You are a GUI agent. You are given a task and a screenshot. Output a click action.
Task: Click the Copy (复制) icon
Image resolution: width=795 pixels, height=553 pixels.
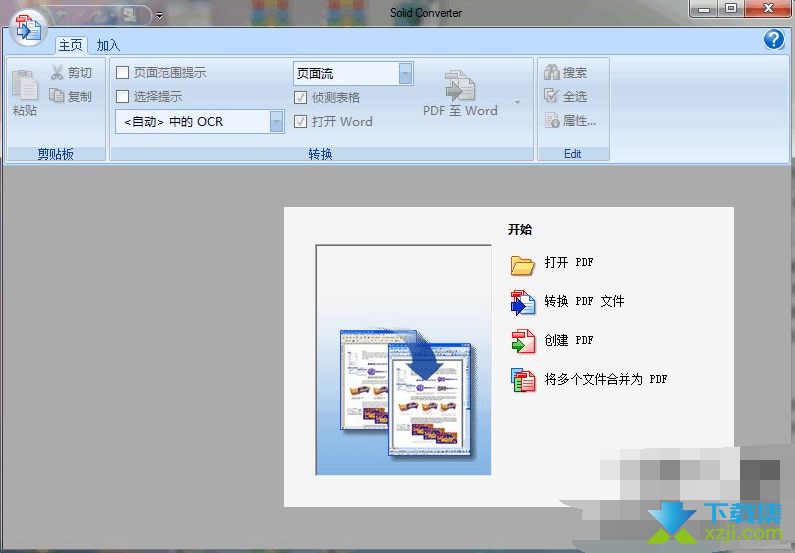56,96
